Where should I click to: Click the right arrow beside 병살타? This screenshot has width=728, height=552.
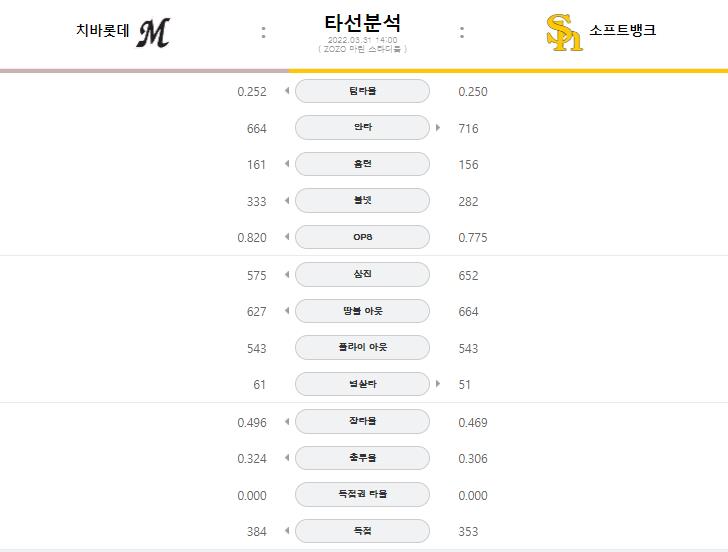(438, 383)
